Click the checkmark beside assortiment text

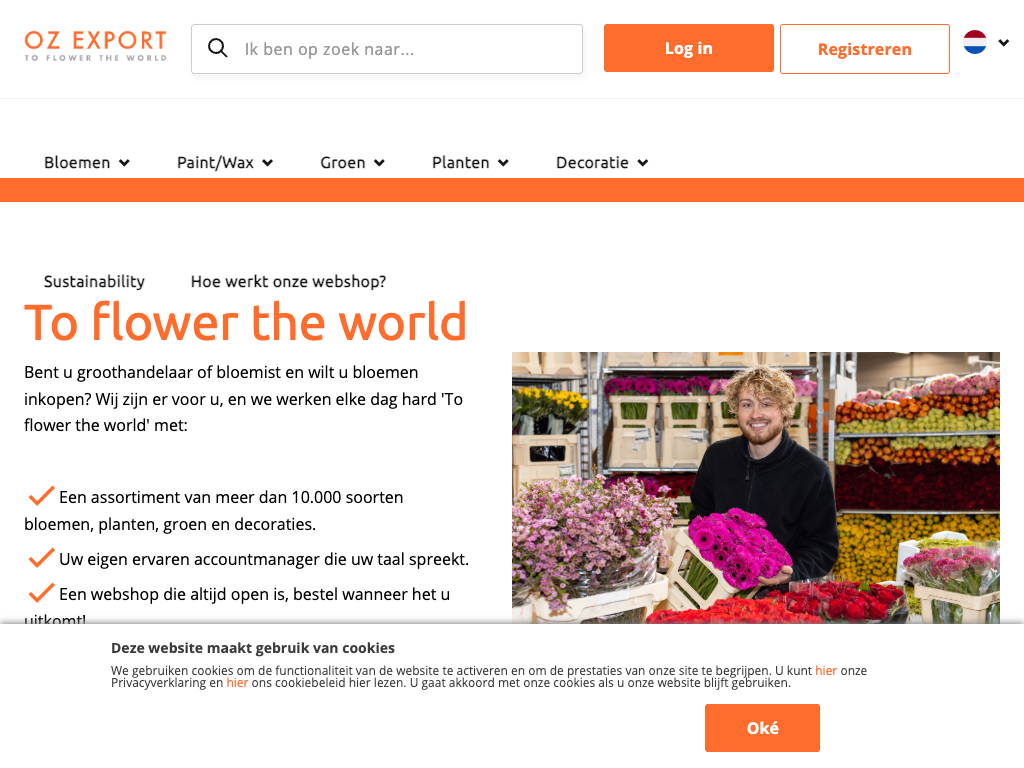coord(41,496)
